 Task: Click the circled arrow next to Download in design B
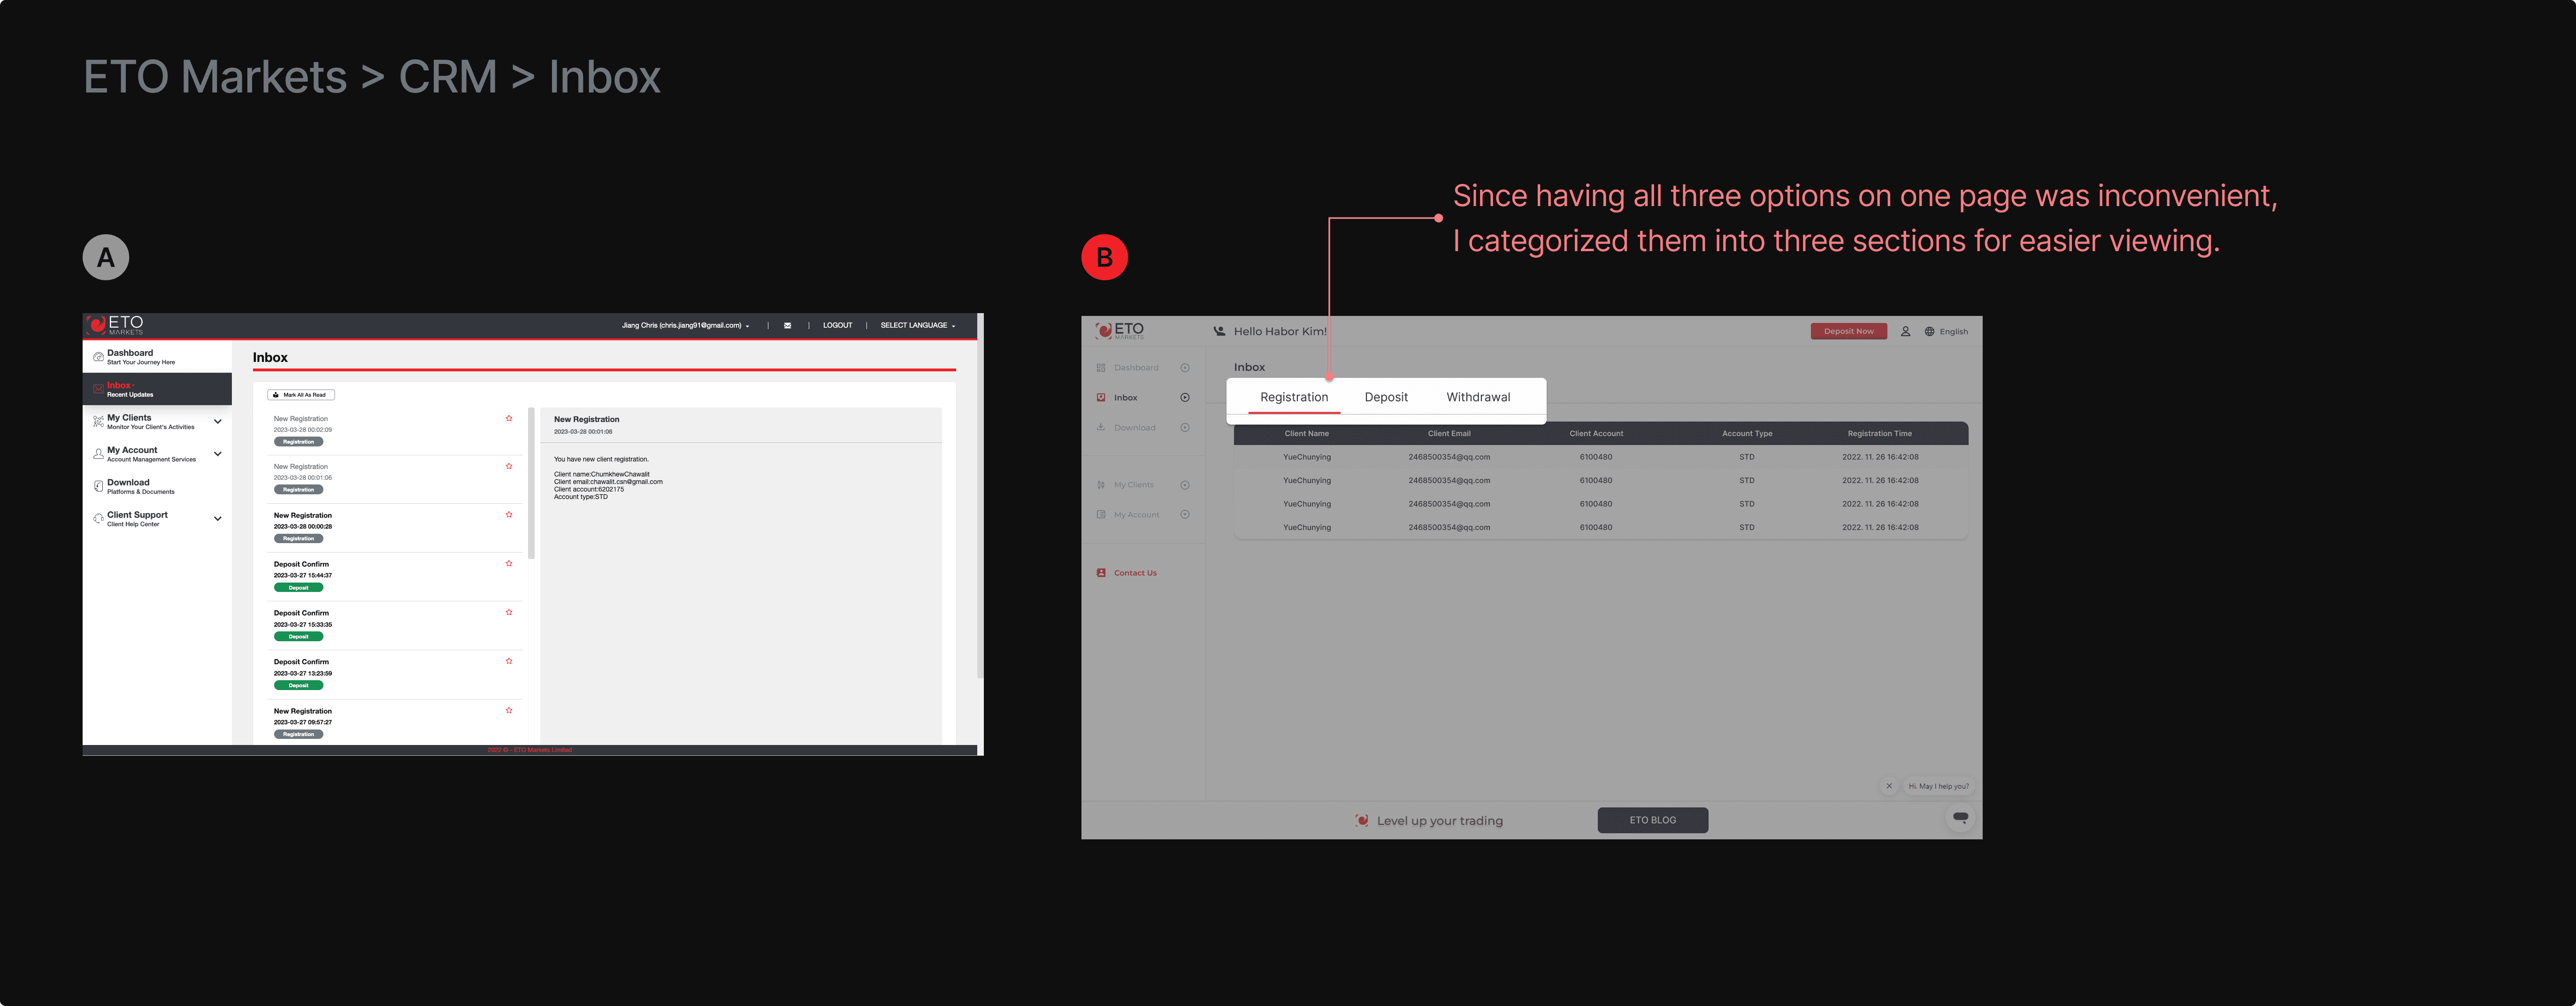[x=1185, y=427]
